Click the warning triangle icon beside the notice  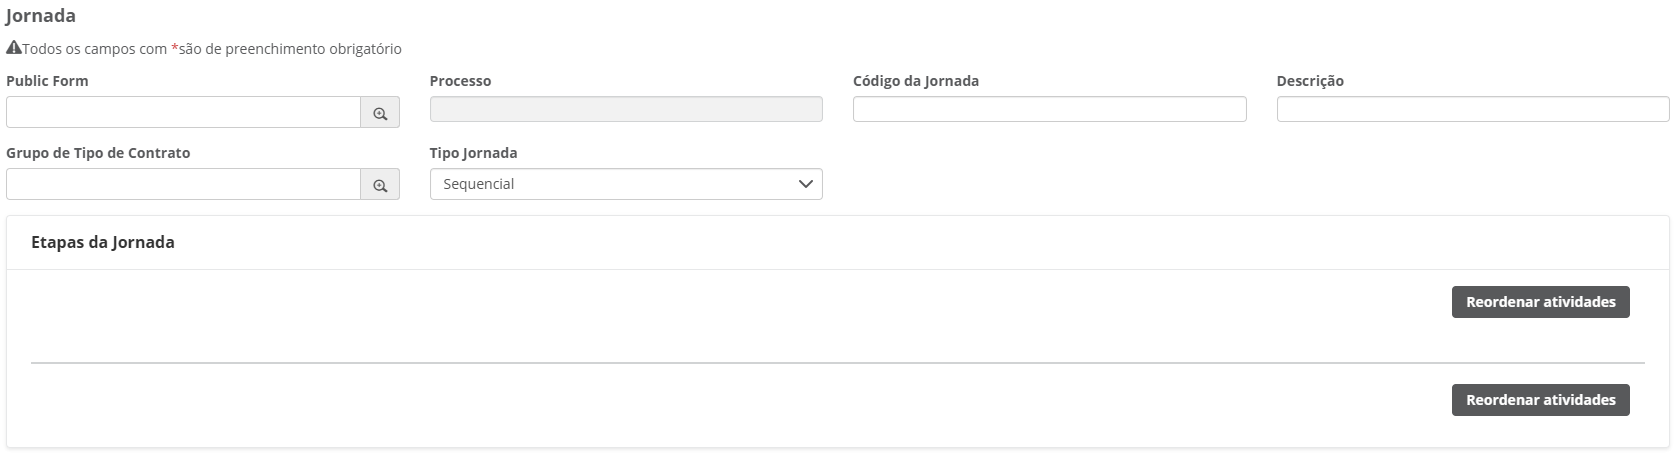tap(14, 48)
